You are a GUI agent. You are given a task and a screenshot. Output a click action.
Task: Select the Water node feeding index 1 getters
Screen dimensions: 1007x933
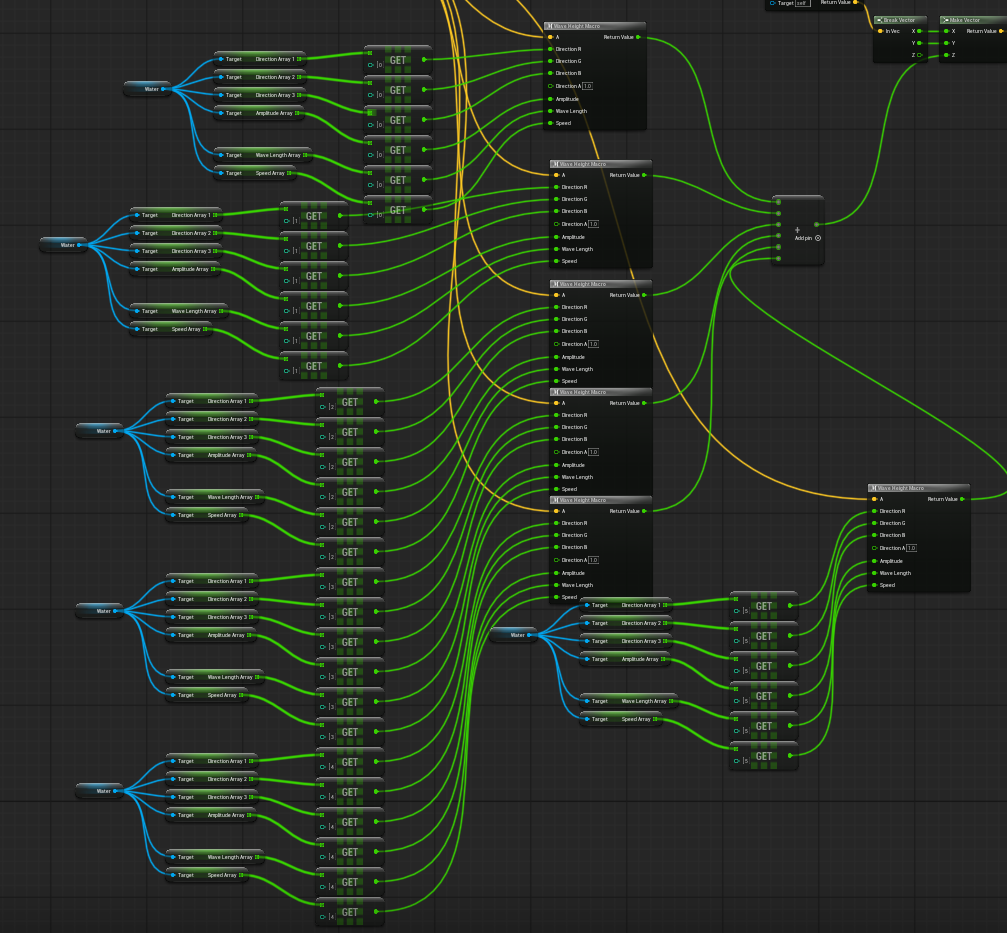(64, 245)
